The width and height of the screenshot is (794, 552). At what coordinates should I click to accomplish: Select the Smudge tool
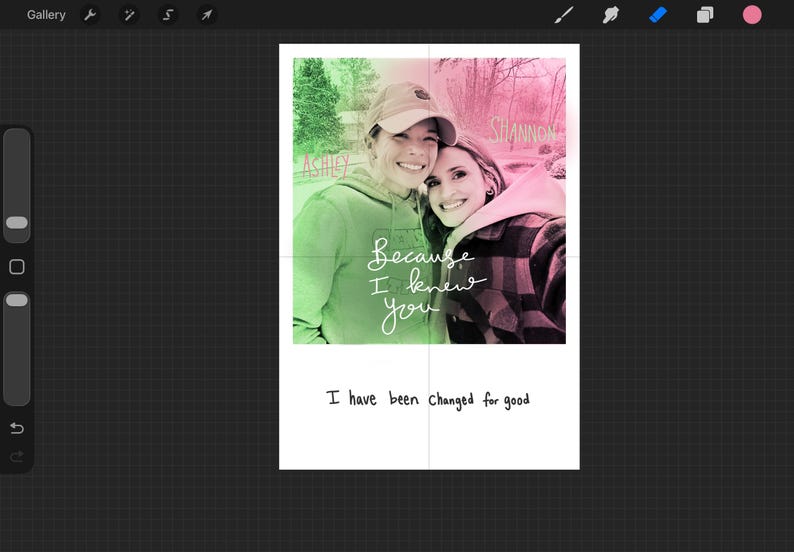[x=611, y=15]
